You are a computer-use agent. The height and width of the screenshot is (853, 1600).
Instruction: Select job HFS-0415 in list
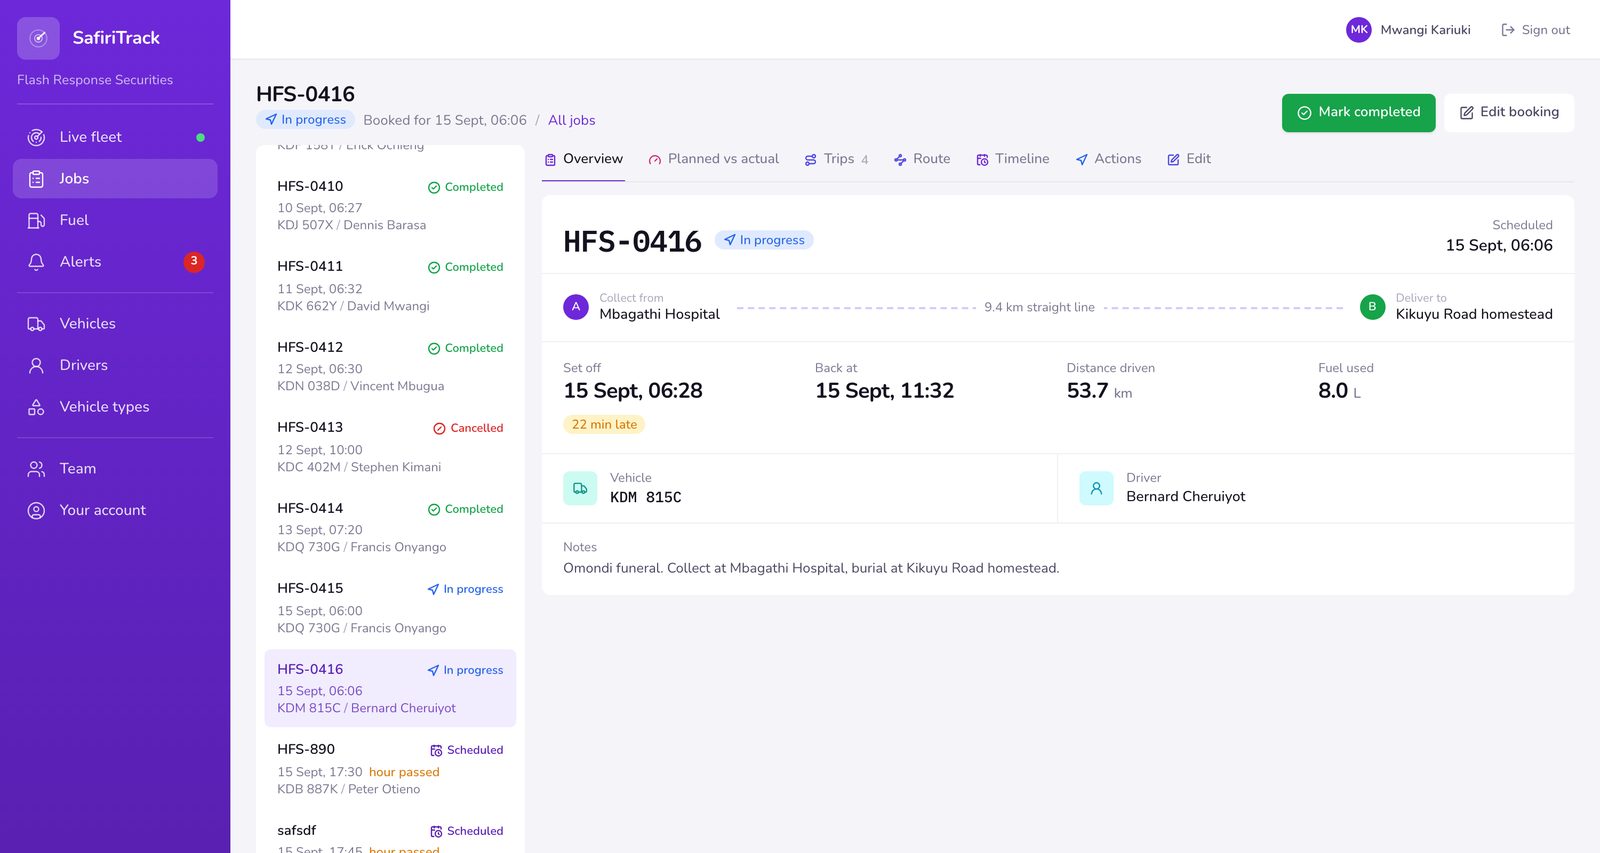[x=390, y=608]
